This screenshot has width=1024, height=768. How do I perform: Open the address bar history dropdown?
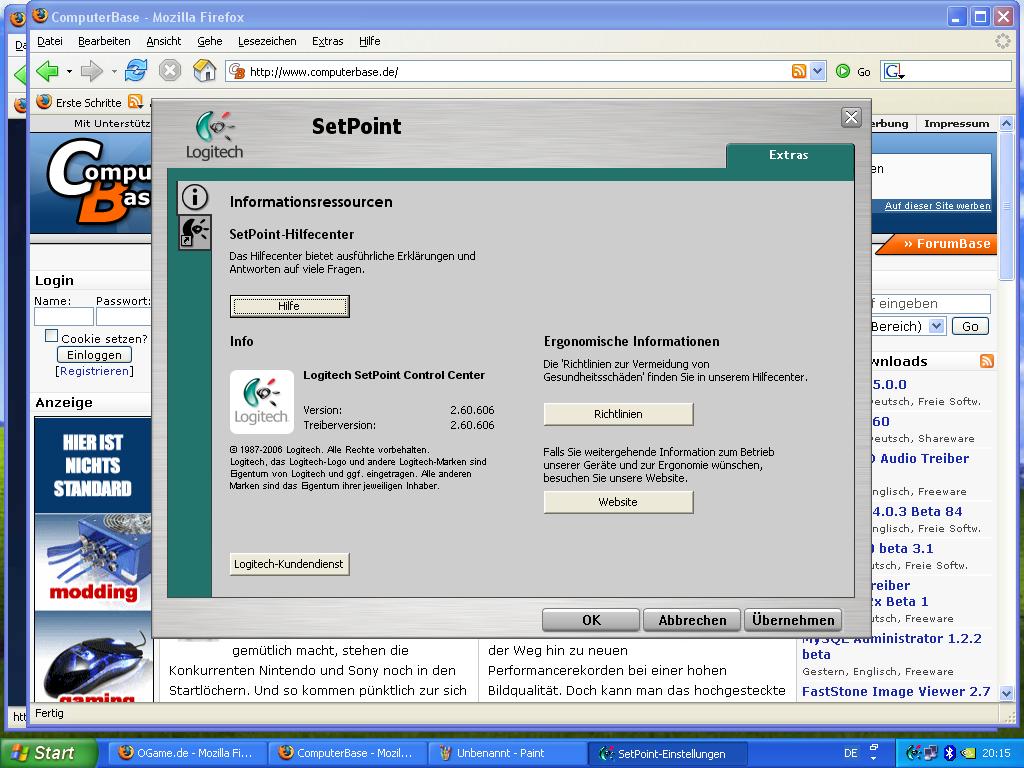818,71
